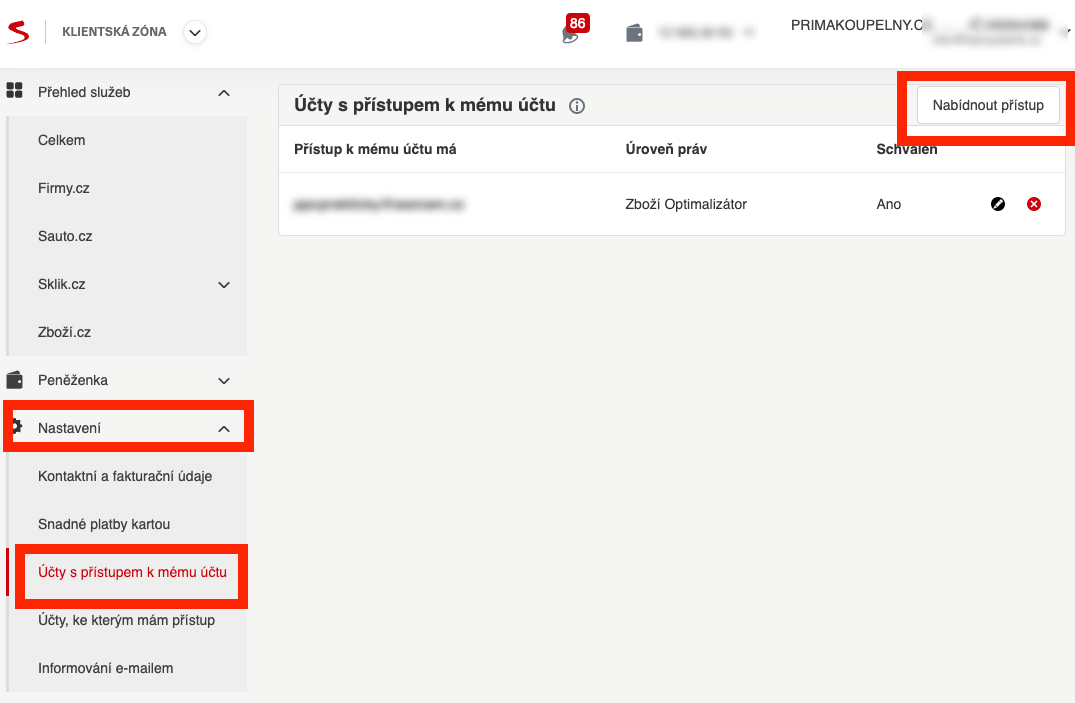
Task: Click the Klientská zóna title
Action: pyautogui.click(x=114, y=32)
